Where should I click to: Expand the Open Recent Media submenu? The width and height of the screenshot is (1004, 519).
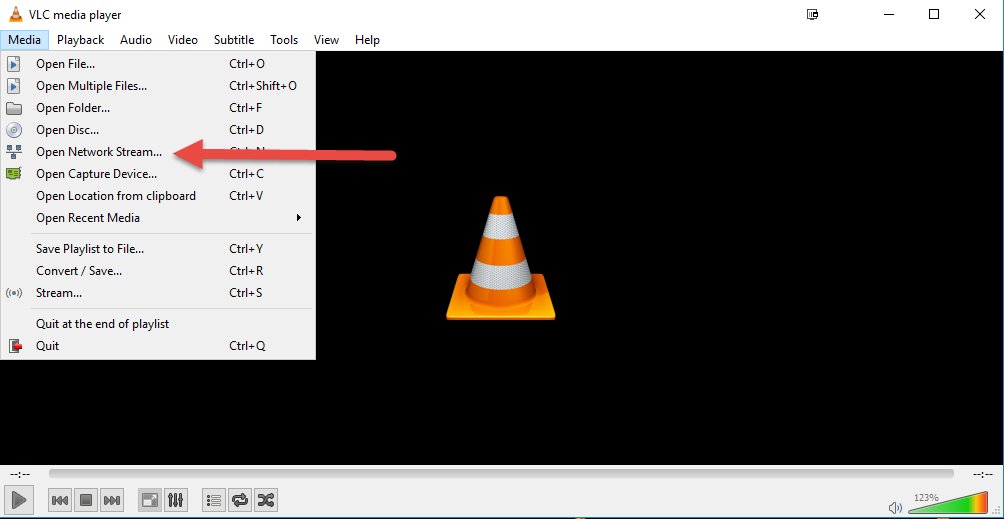tap(158, 218)
